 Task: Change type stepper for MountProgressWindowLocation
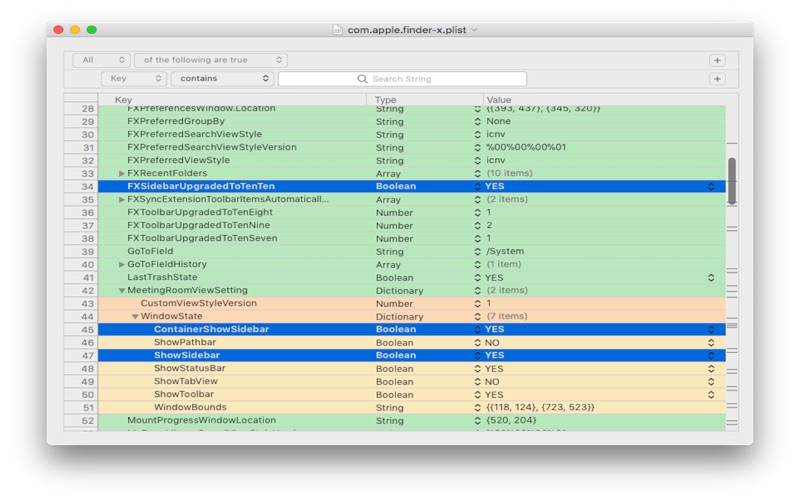coord(478,420)
